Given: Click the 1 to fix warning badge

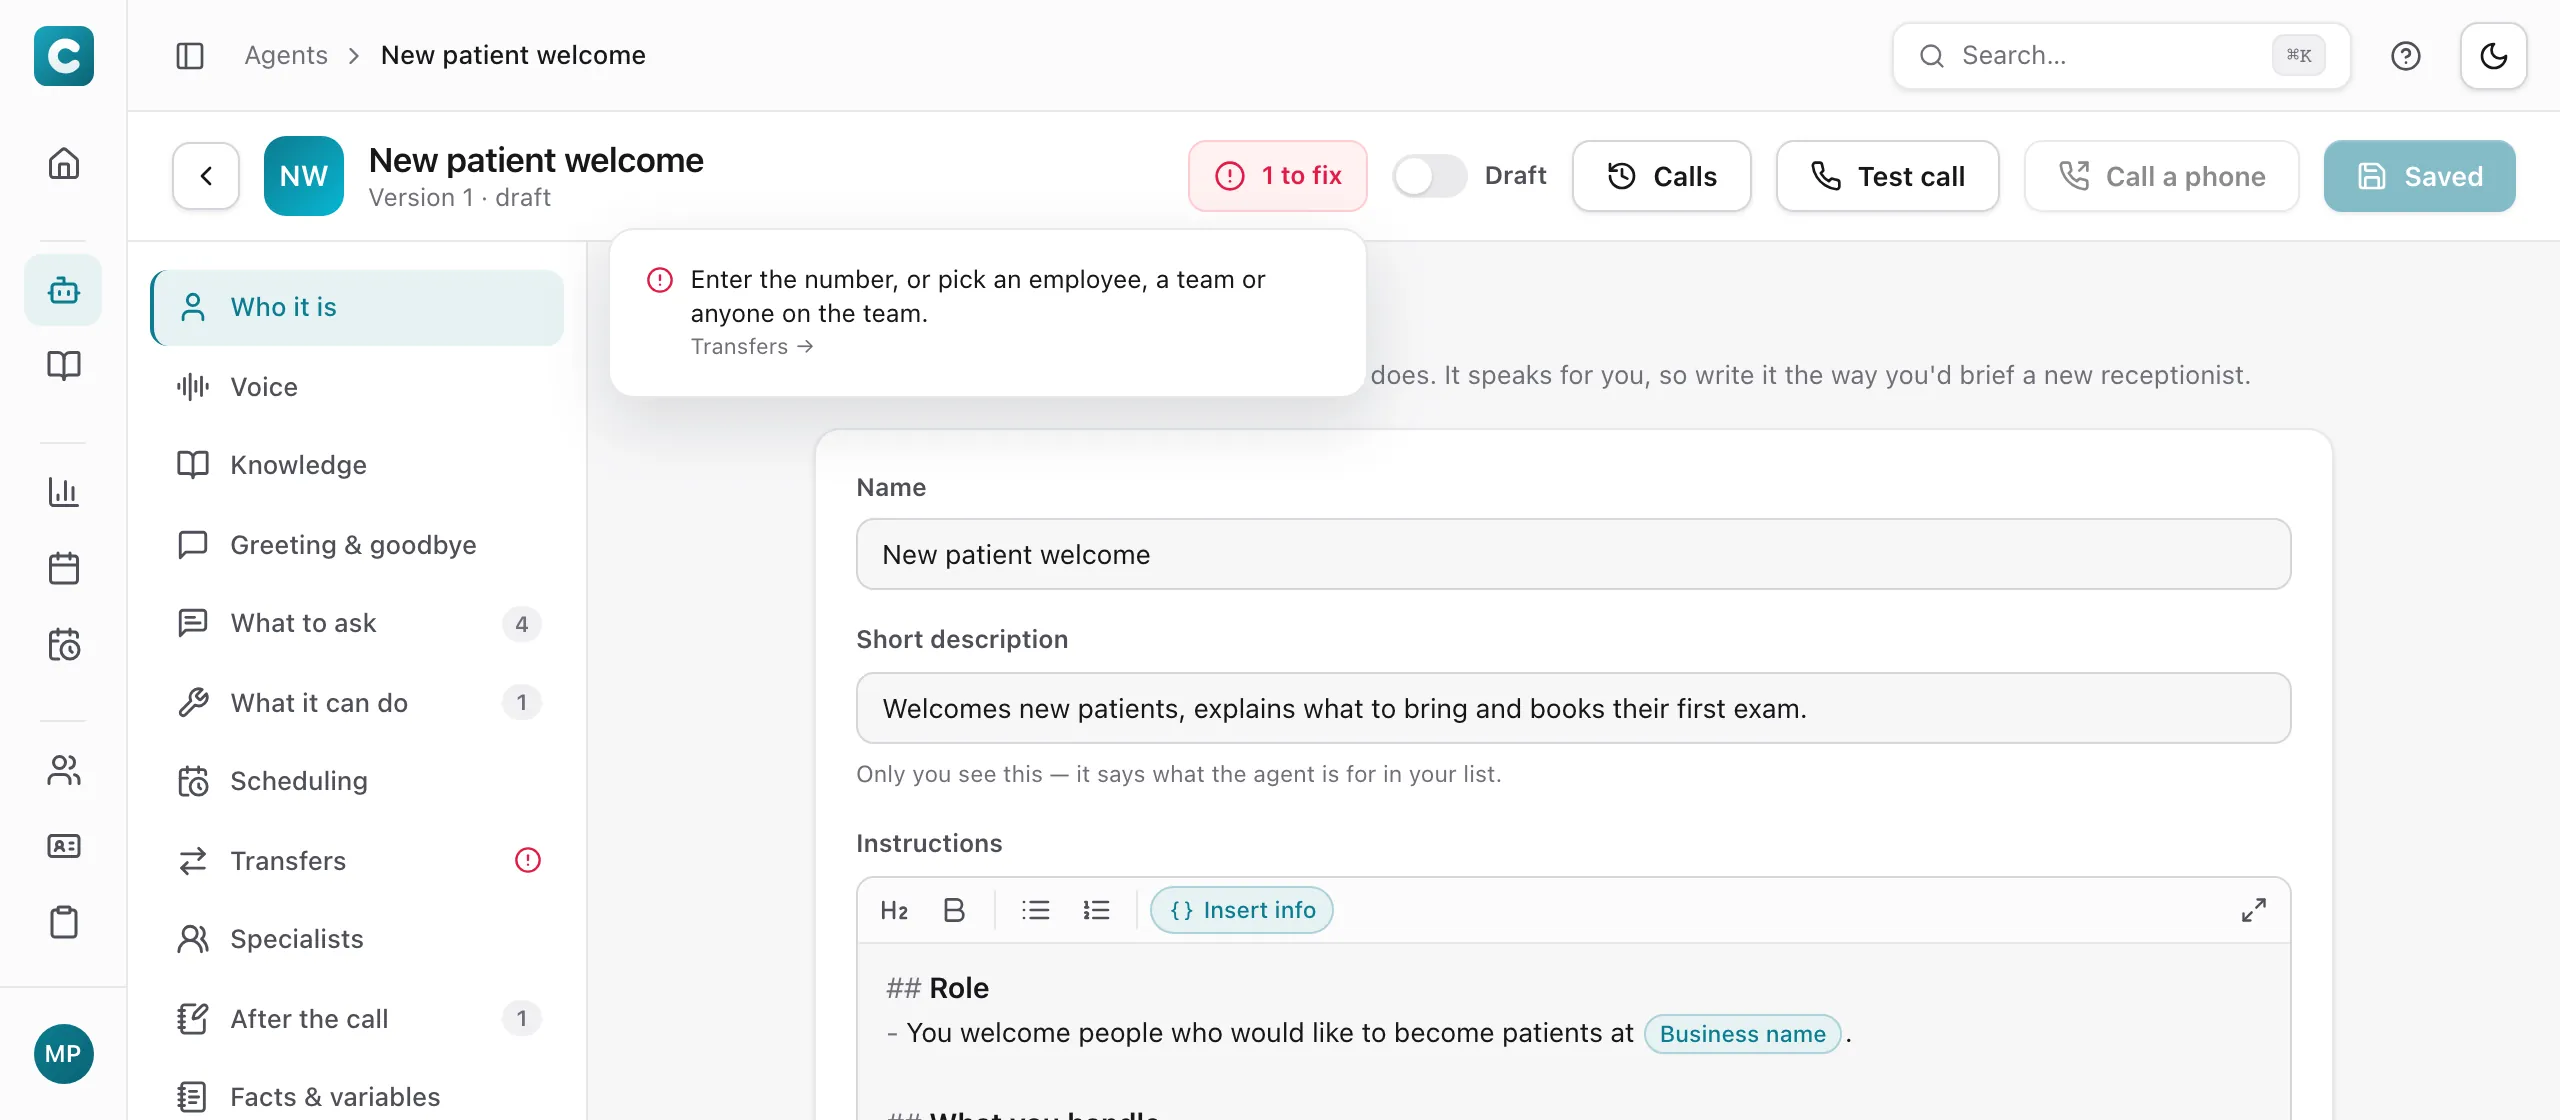Looking at the screenshot, I should tap(1278, 176).
